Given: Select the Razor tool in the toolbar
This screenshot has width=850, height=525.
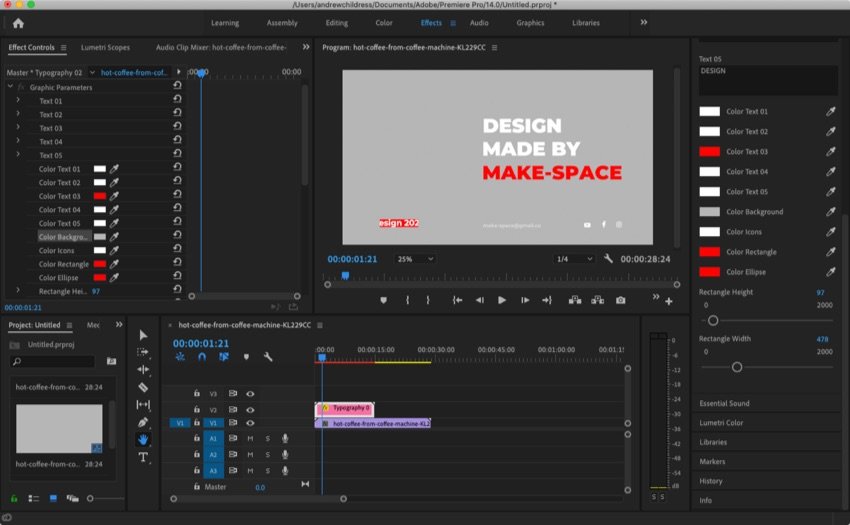Looking at the screenshot, I should click(x=143, y=387).
